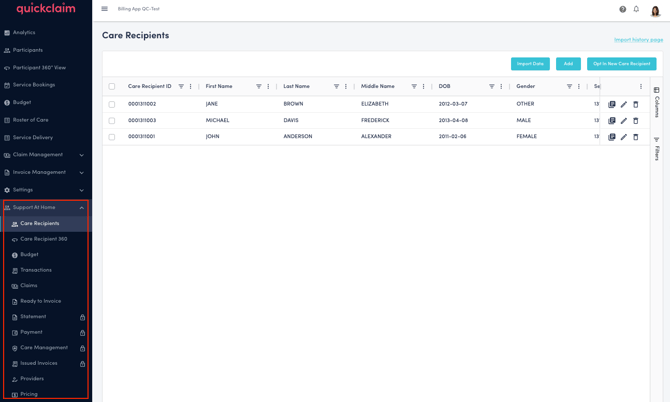Tick the checkbox for Michael Davis row
Screen dimensions: 670x402
pos(112,121)
